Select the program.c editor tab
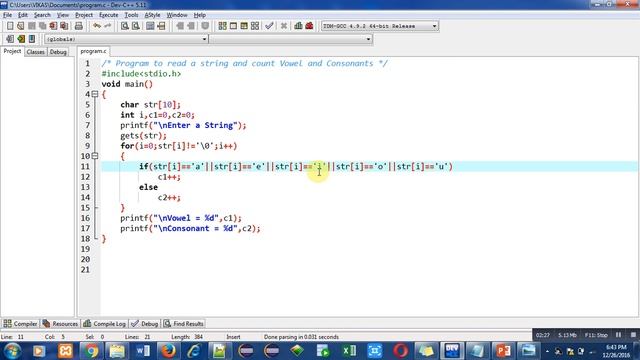This screenshot has width=640, height=360. (x=93, y=51)
